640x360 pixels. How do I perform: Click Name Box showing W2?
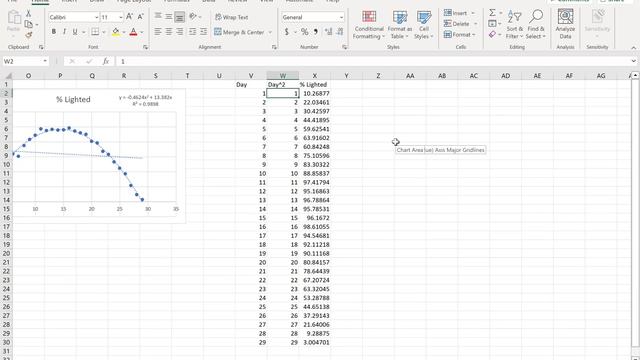[x=21, y=61]
